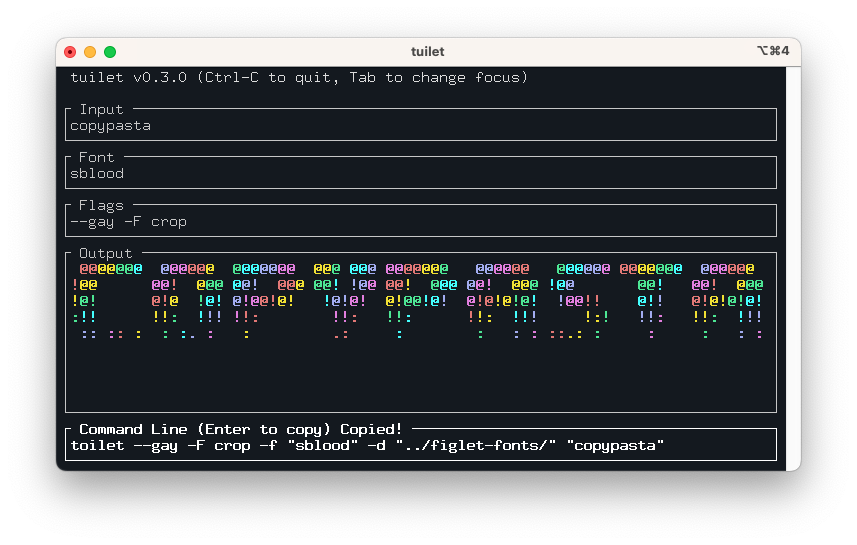Select the Command Line box to copy command

420,445
